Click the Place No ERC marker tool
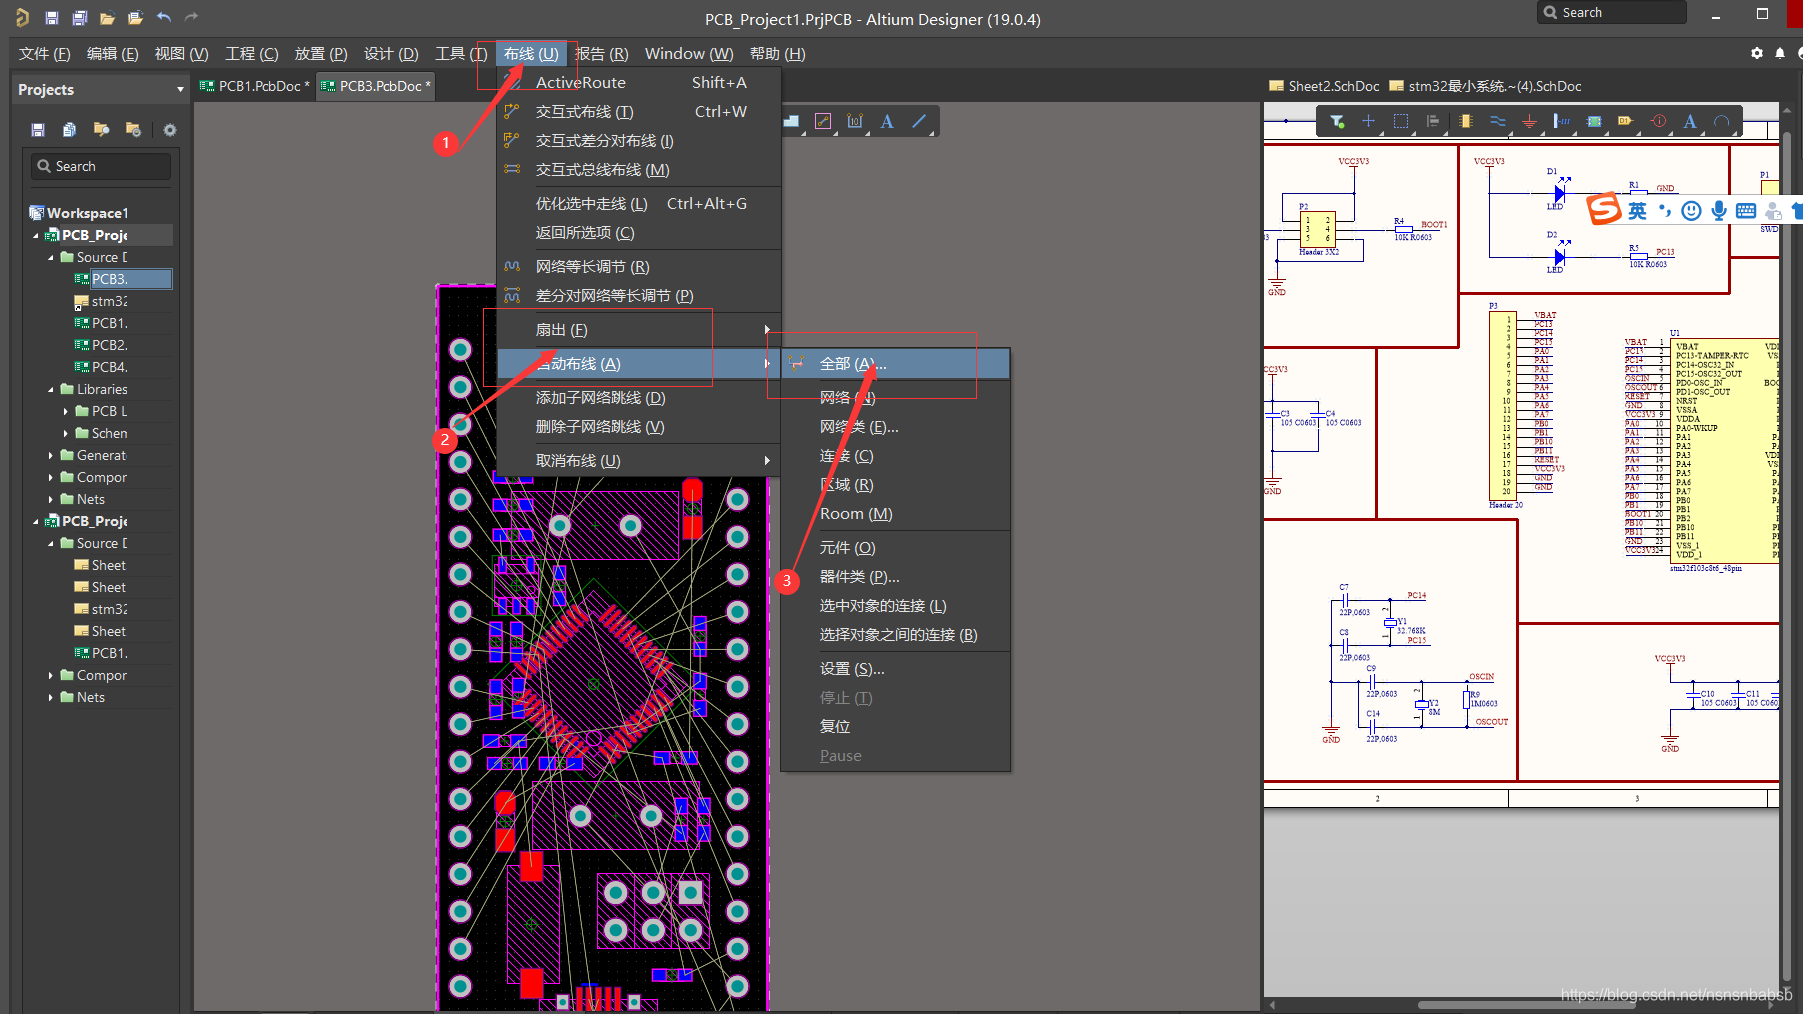 click(1658, 121)
